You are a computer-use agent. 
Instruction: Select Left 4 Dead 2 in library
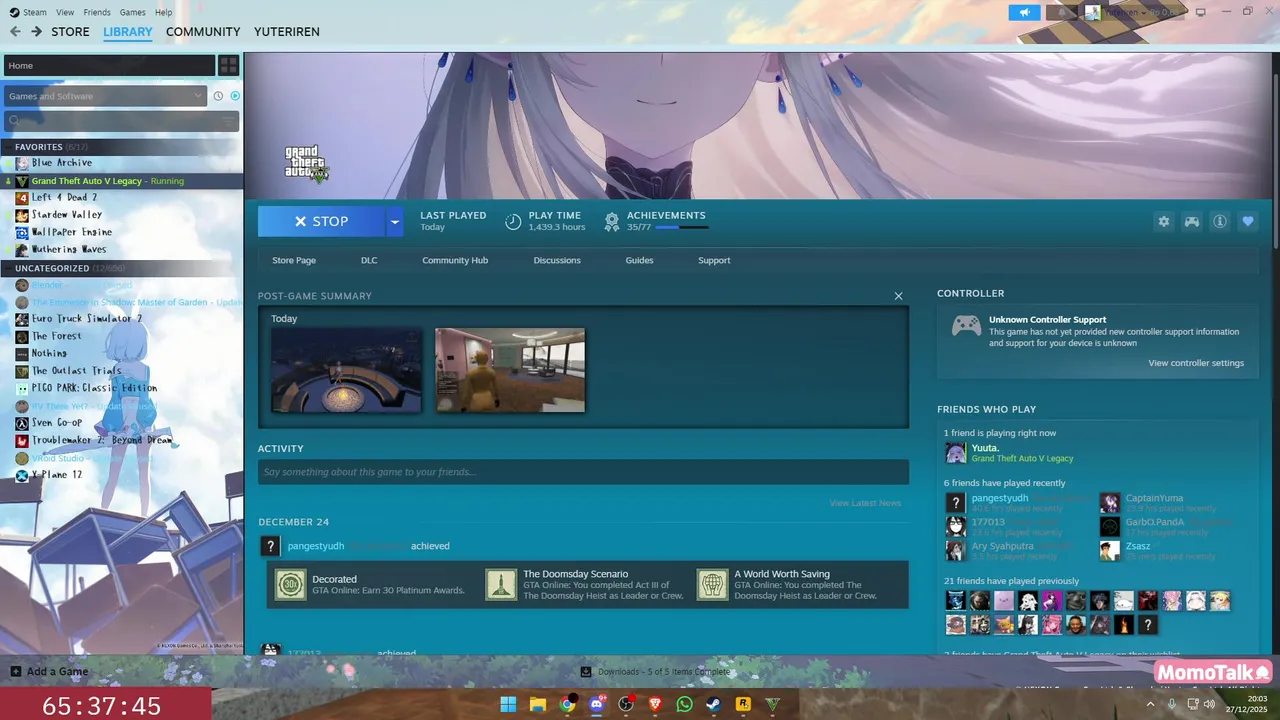pyautogui.click(x=64, y=198)
